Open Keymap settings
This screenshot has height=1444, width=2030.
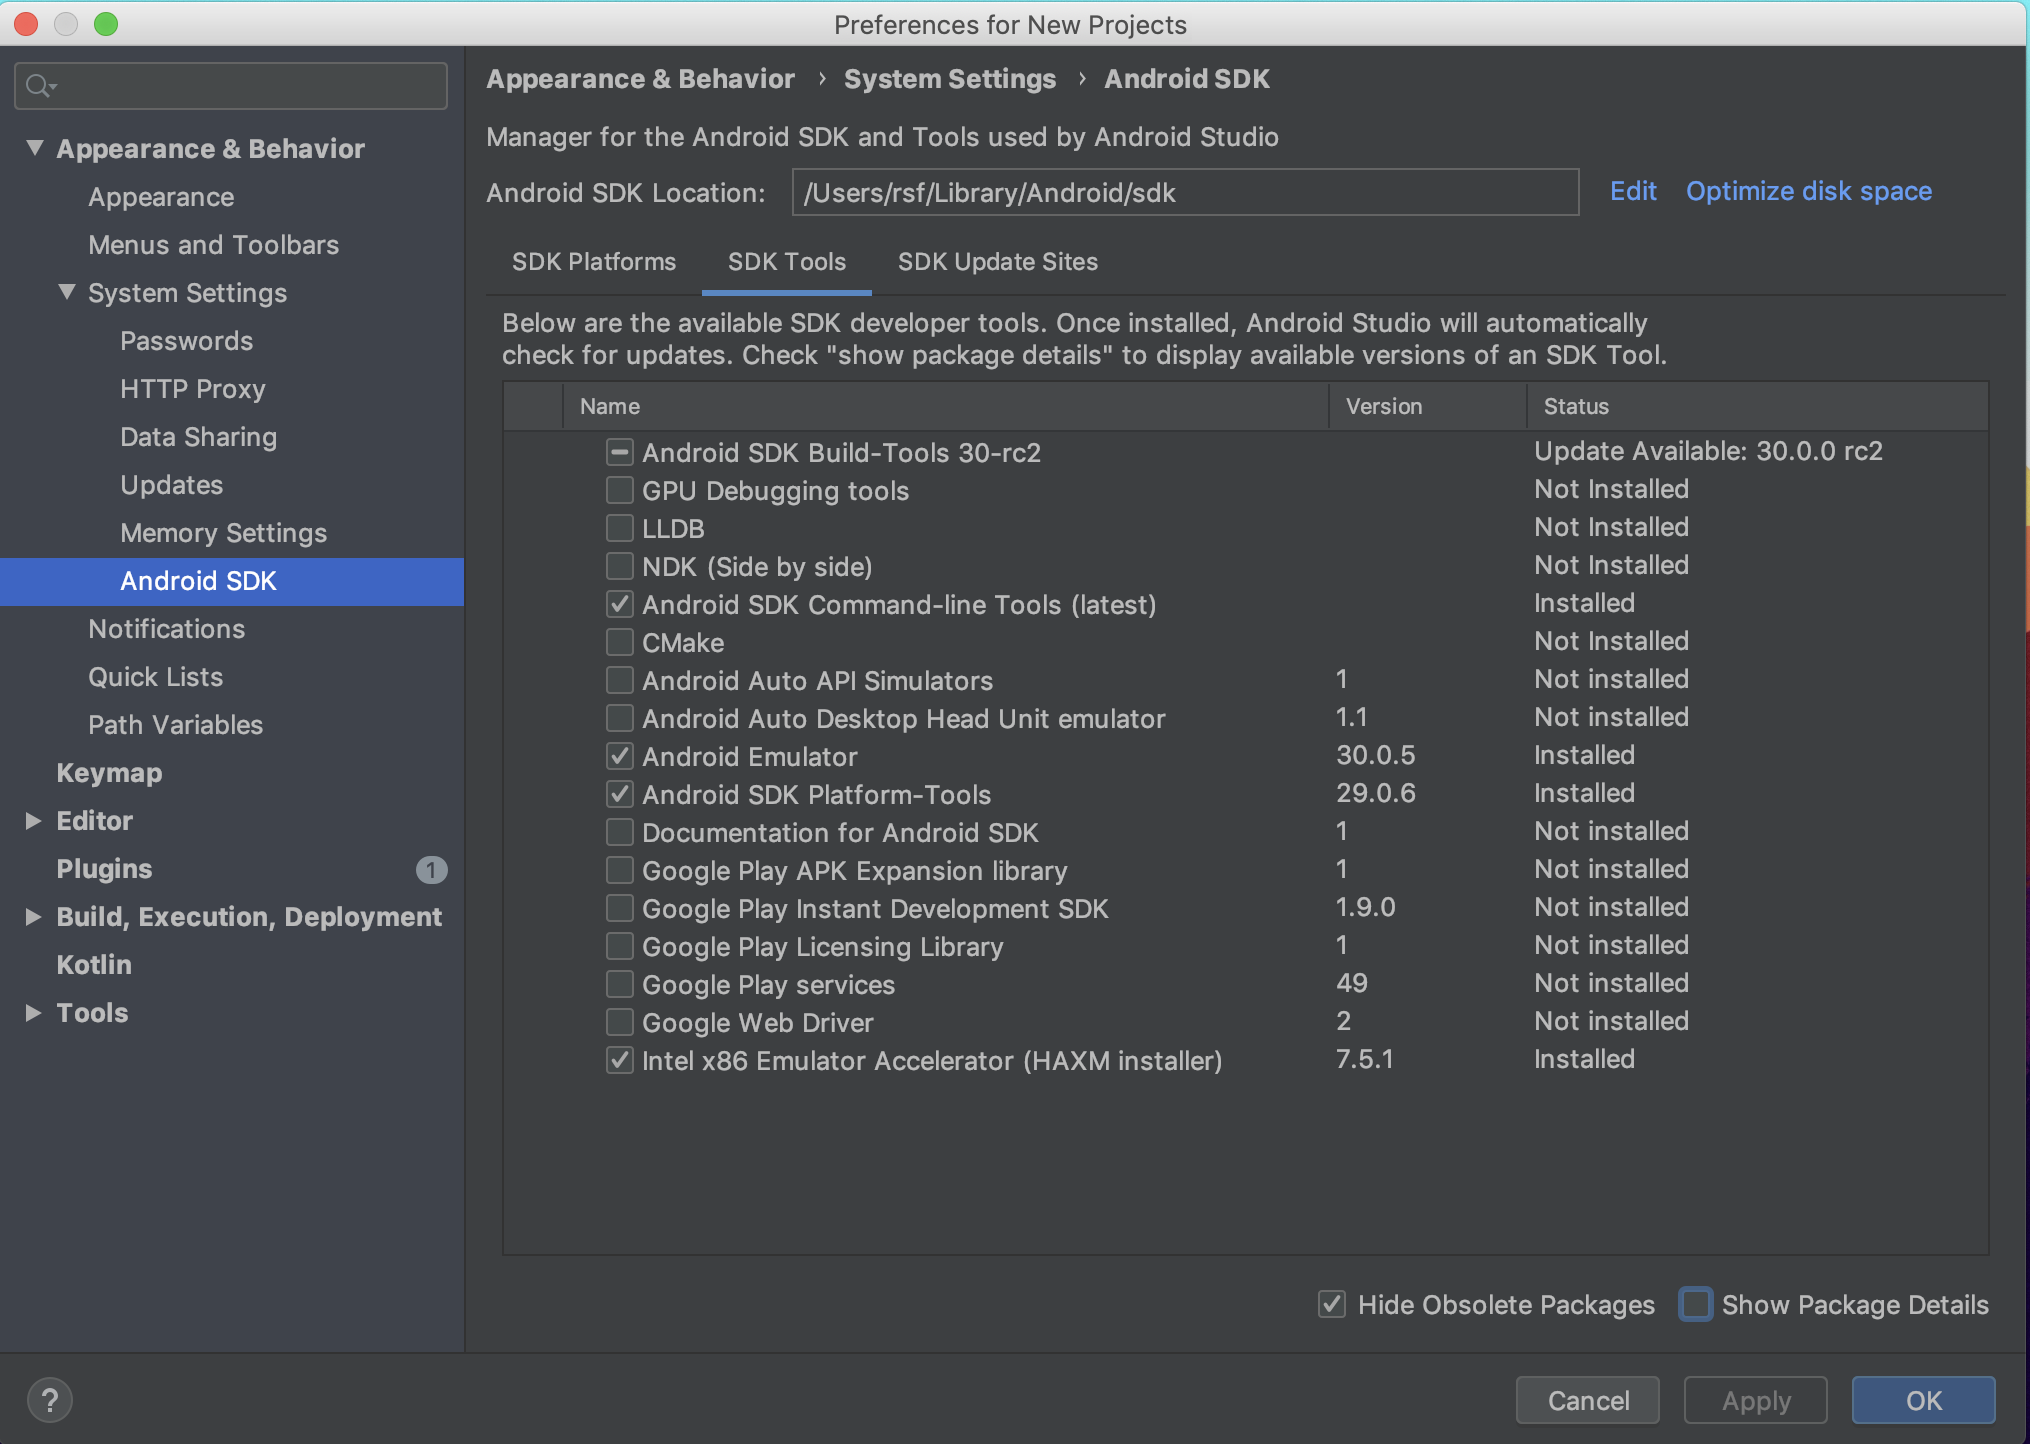coord(232,773)
